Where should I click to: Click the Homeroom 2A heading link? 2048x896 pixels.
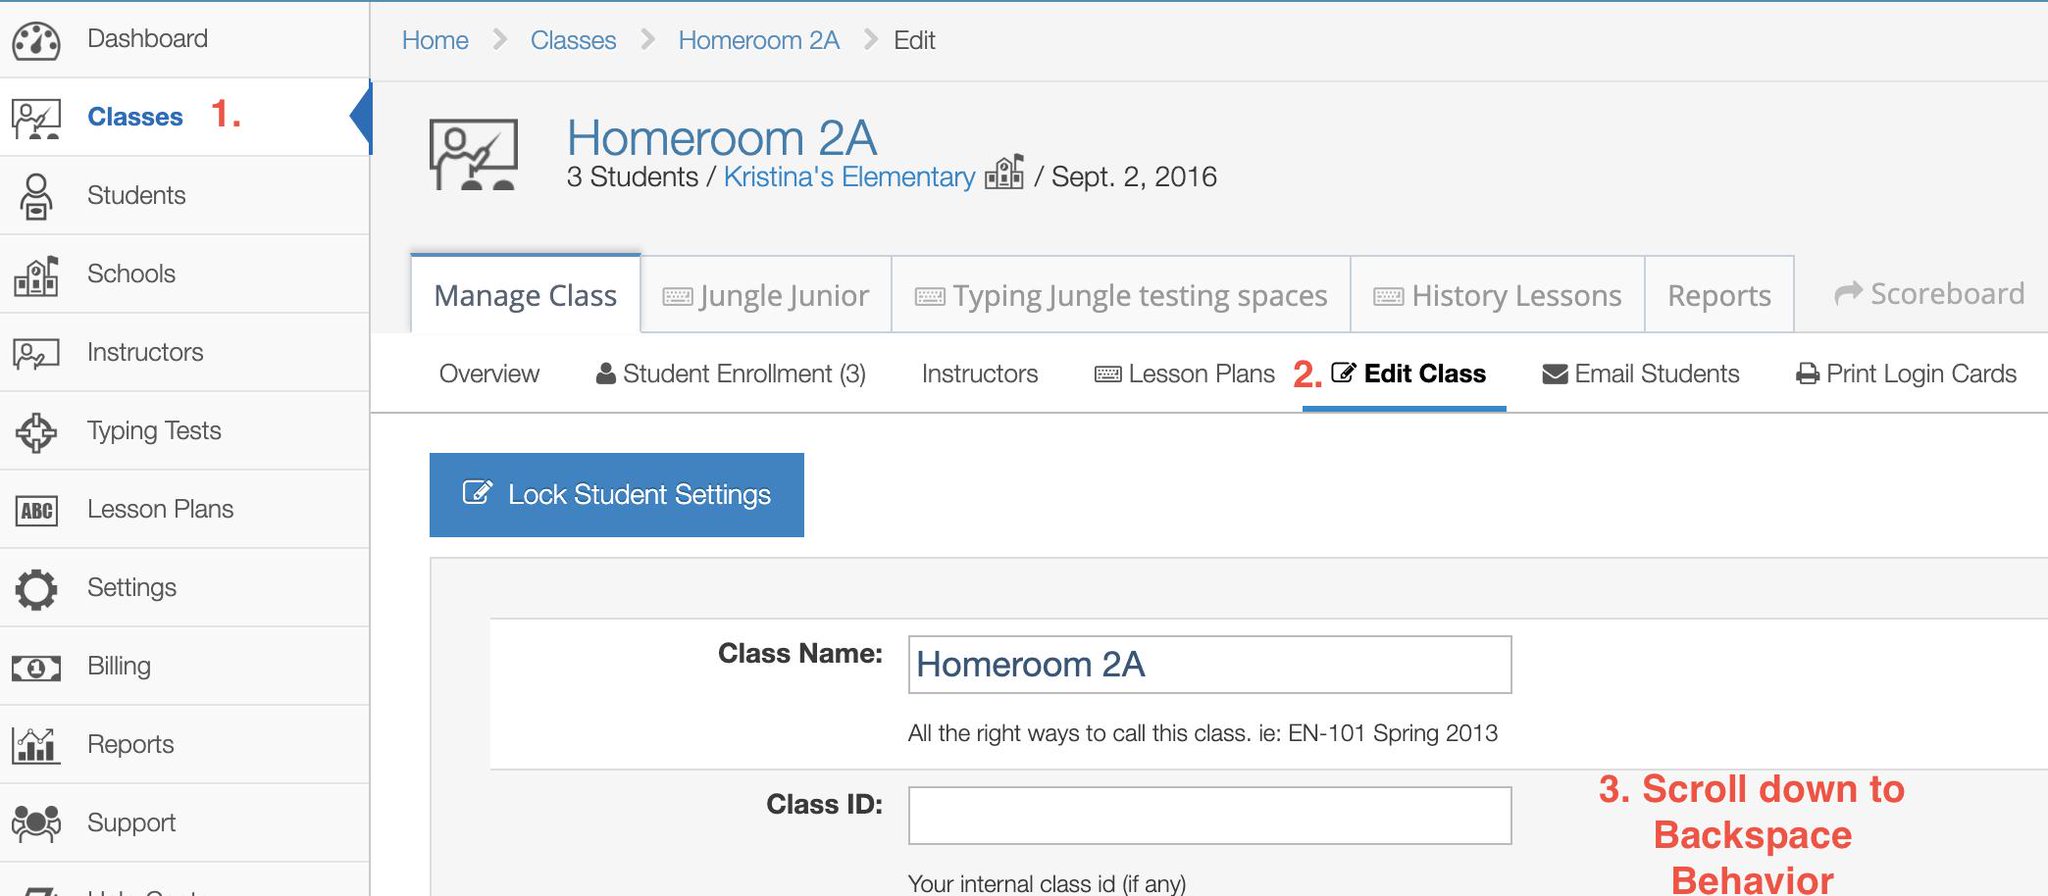tap(722, 137)
